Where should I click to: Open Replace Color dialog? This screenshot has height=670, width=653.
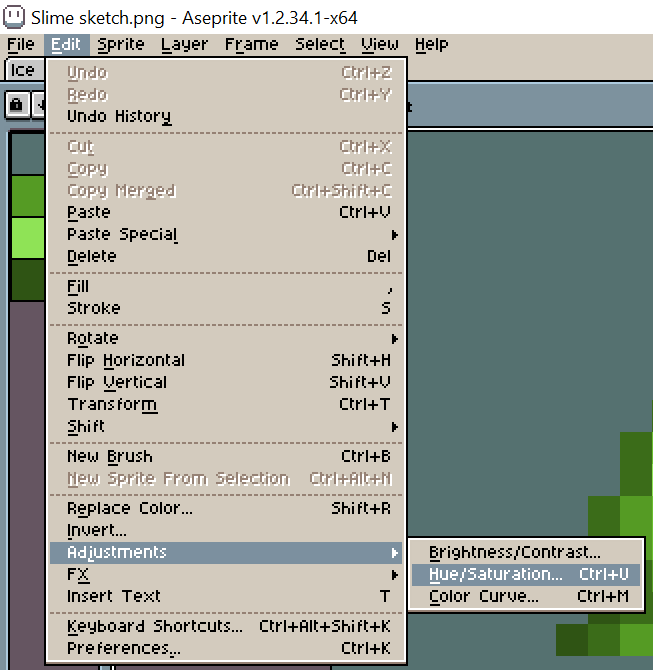tap(226, 508)
